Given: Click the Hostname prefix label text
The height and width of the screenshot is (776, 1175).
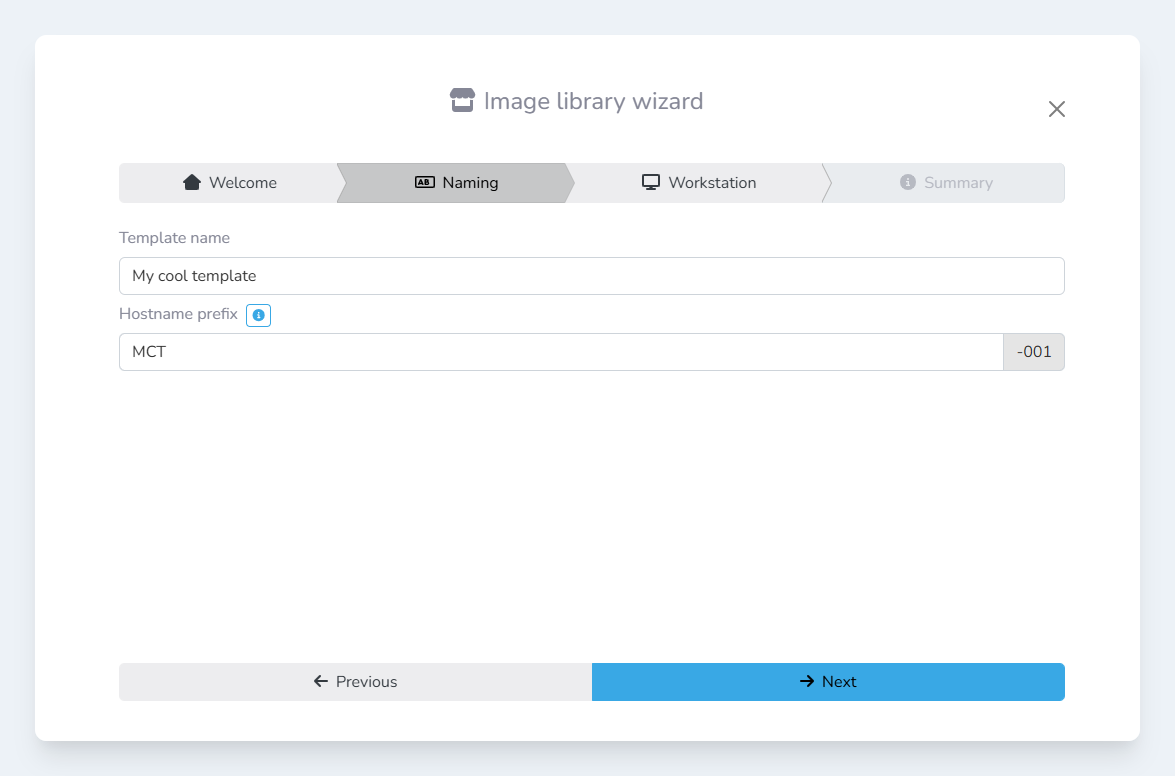Looking at the screenshot, I should click(x=178, y=314).
